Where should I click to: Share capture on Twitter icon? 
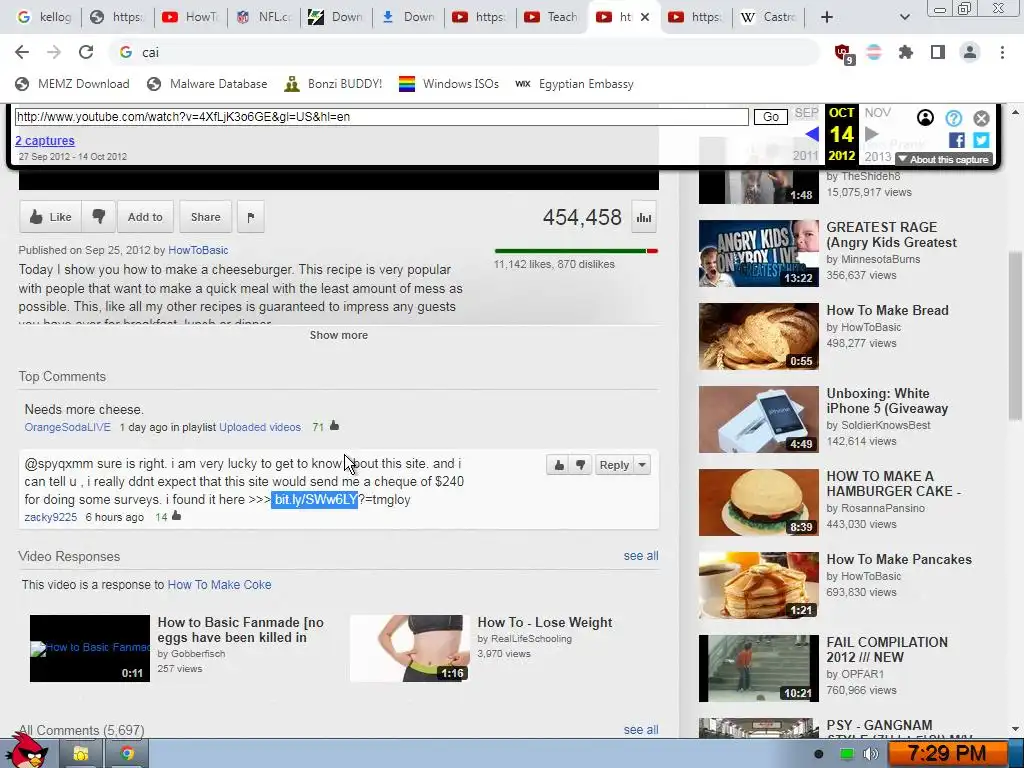[981, 140]
